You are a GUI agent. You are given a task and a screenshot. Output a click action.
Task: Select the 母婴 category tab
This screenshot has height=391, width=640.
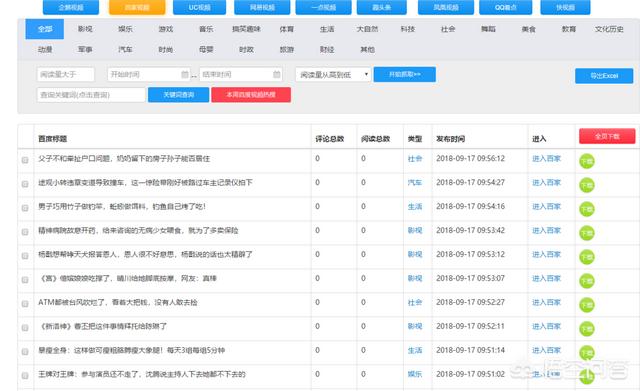pos(206,49)
